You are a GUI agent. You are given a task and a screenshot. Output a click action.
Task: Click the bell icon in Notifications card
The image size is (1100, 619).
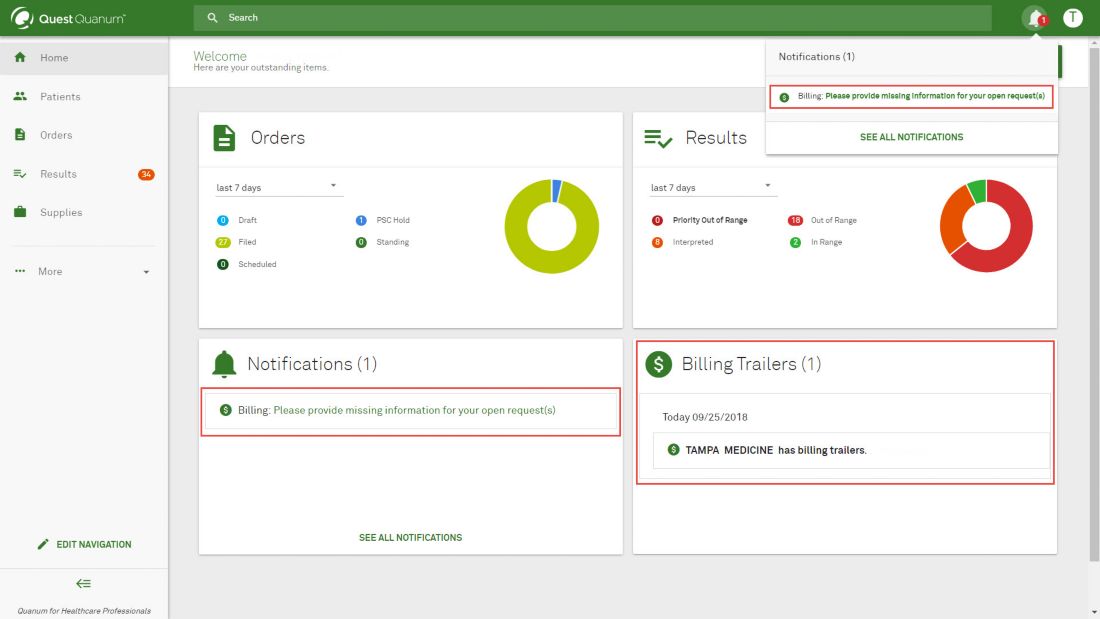225,364
